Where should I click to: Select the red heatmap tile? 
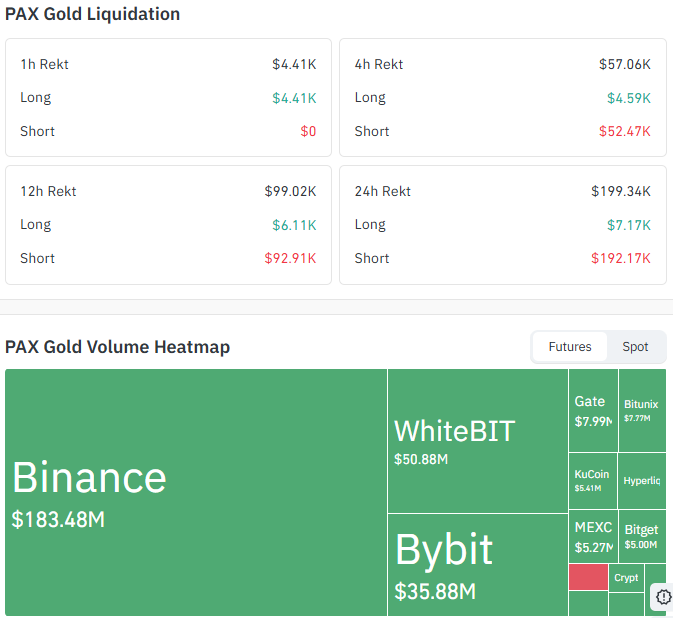(x=588, y=577)
